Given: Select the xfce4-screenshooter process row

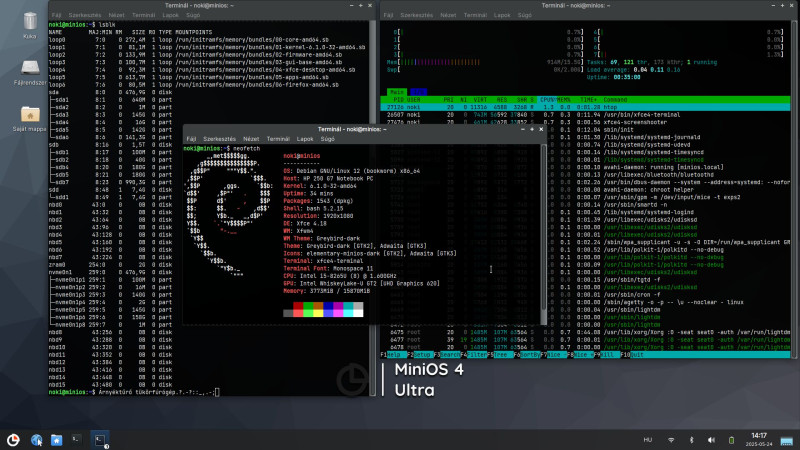Looking at the screenshot, I should [x=585, y=122].
